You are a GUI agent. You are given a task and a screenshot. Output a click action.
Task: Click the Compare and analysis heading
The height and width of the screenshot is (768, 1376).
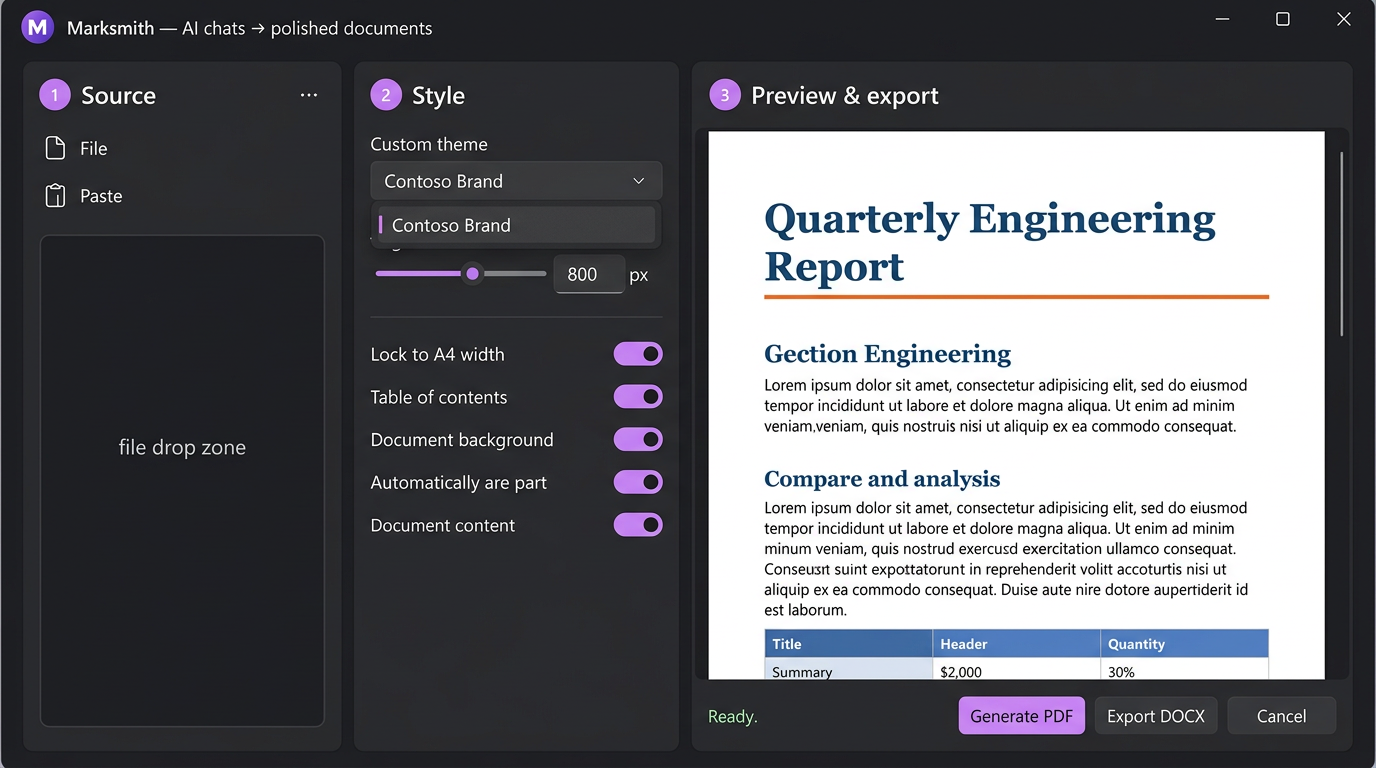pyautogui.click(x=882, y=479)
